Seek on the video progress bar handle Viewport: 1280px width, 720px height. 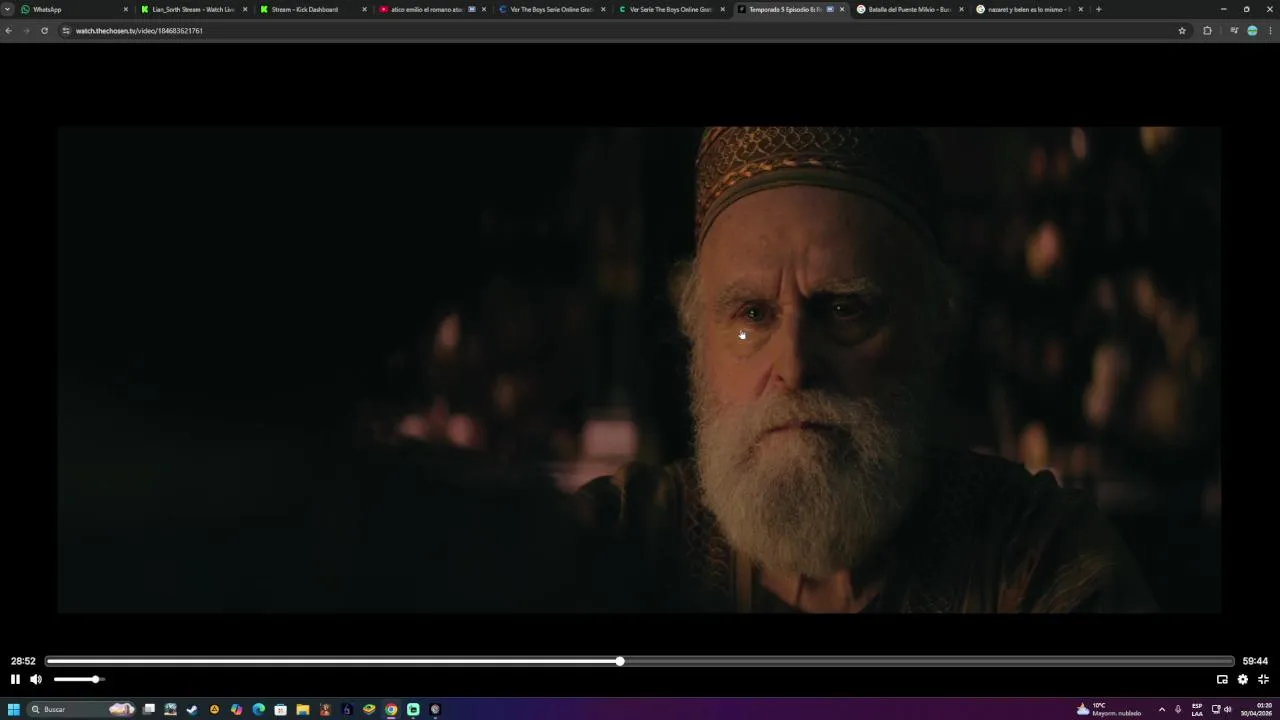[x=620, y=661]
